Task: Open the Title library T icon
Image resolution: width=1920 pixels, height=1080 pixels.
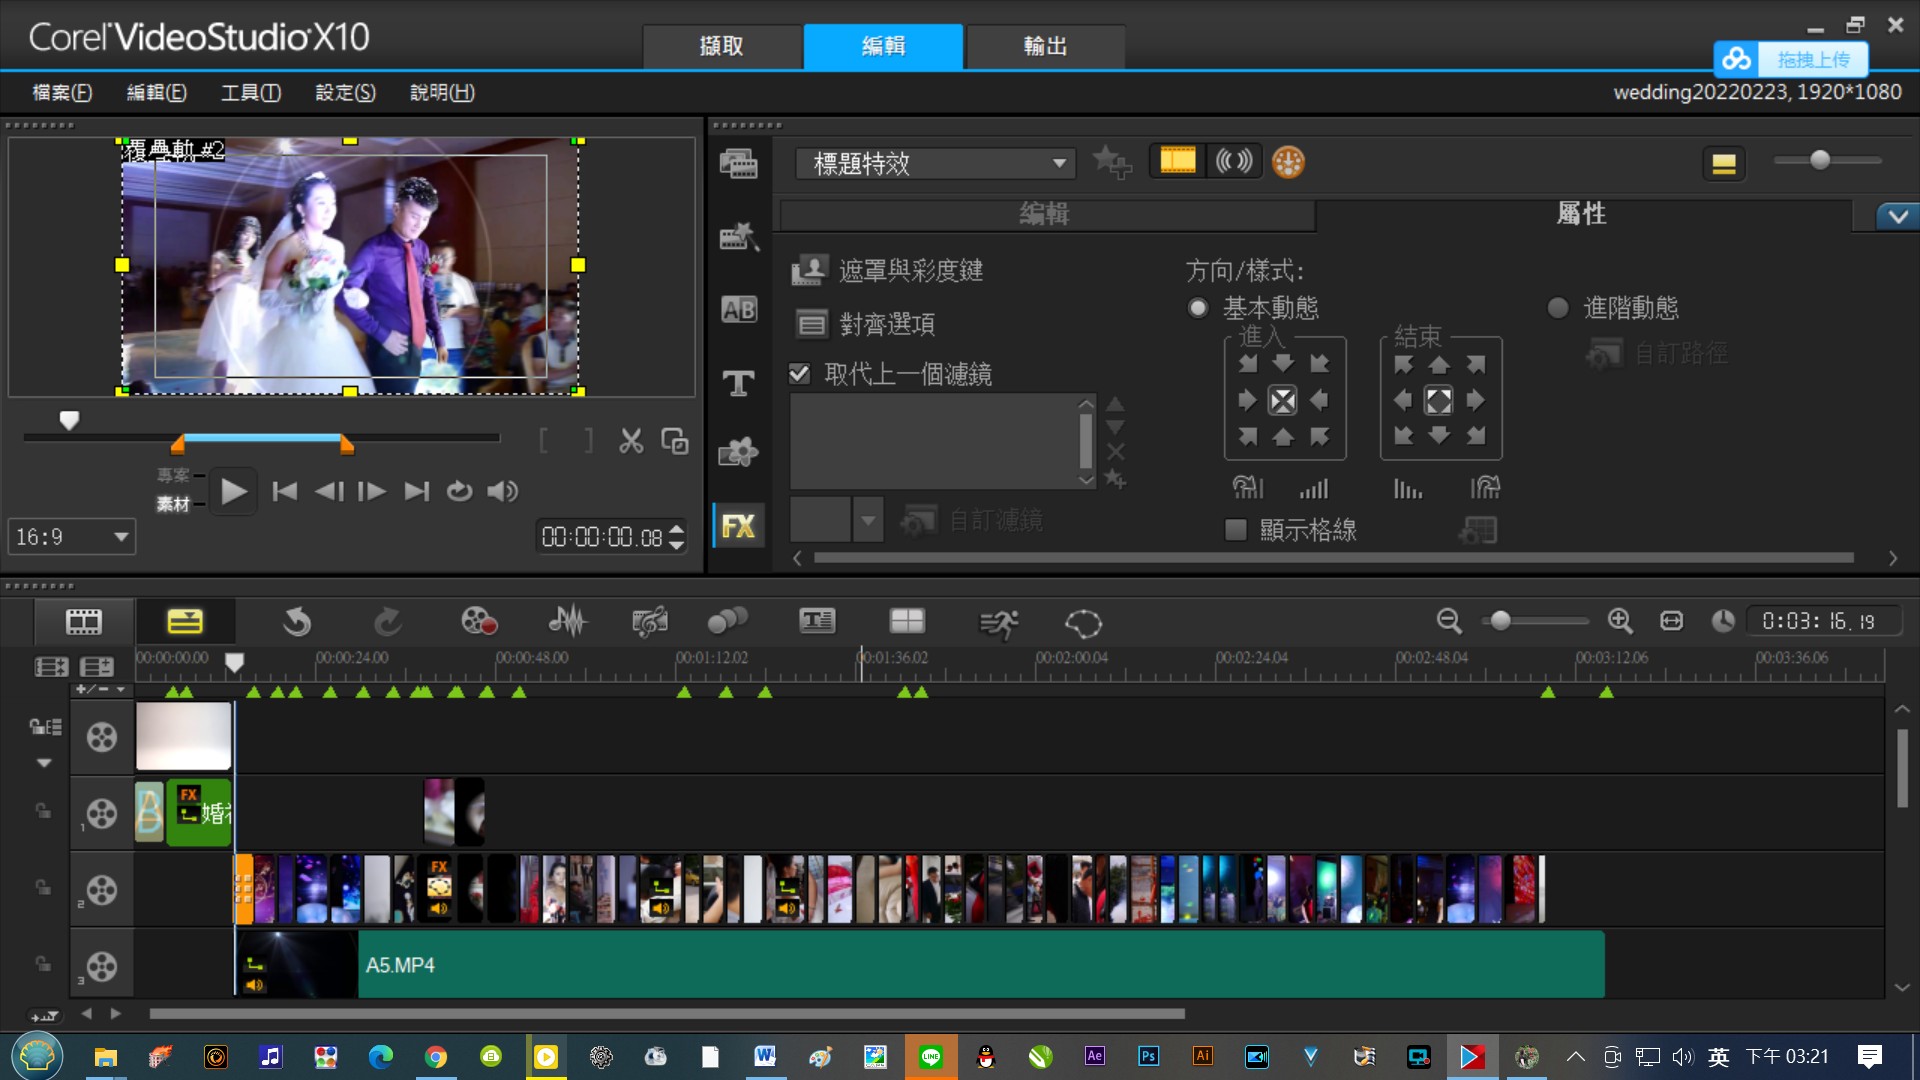Action: click(738, 383)
